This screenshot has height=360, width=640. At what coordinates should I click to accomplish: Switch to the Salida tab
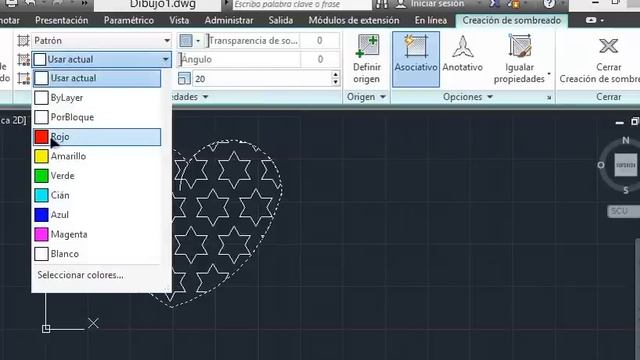tap(280, 20)
